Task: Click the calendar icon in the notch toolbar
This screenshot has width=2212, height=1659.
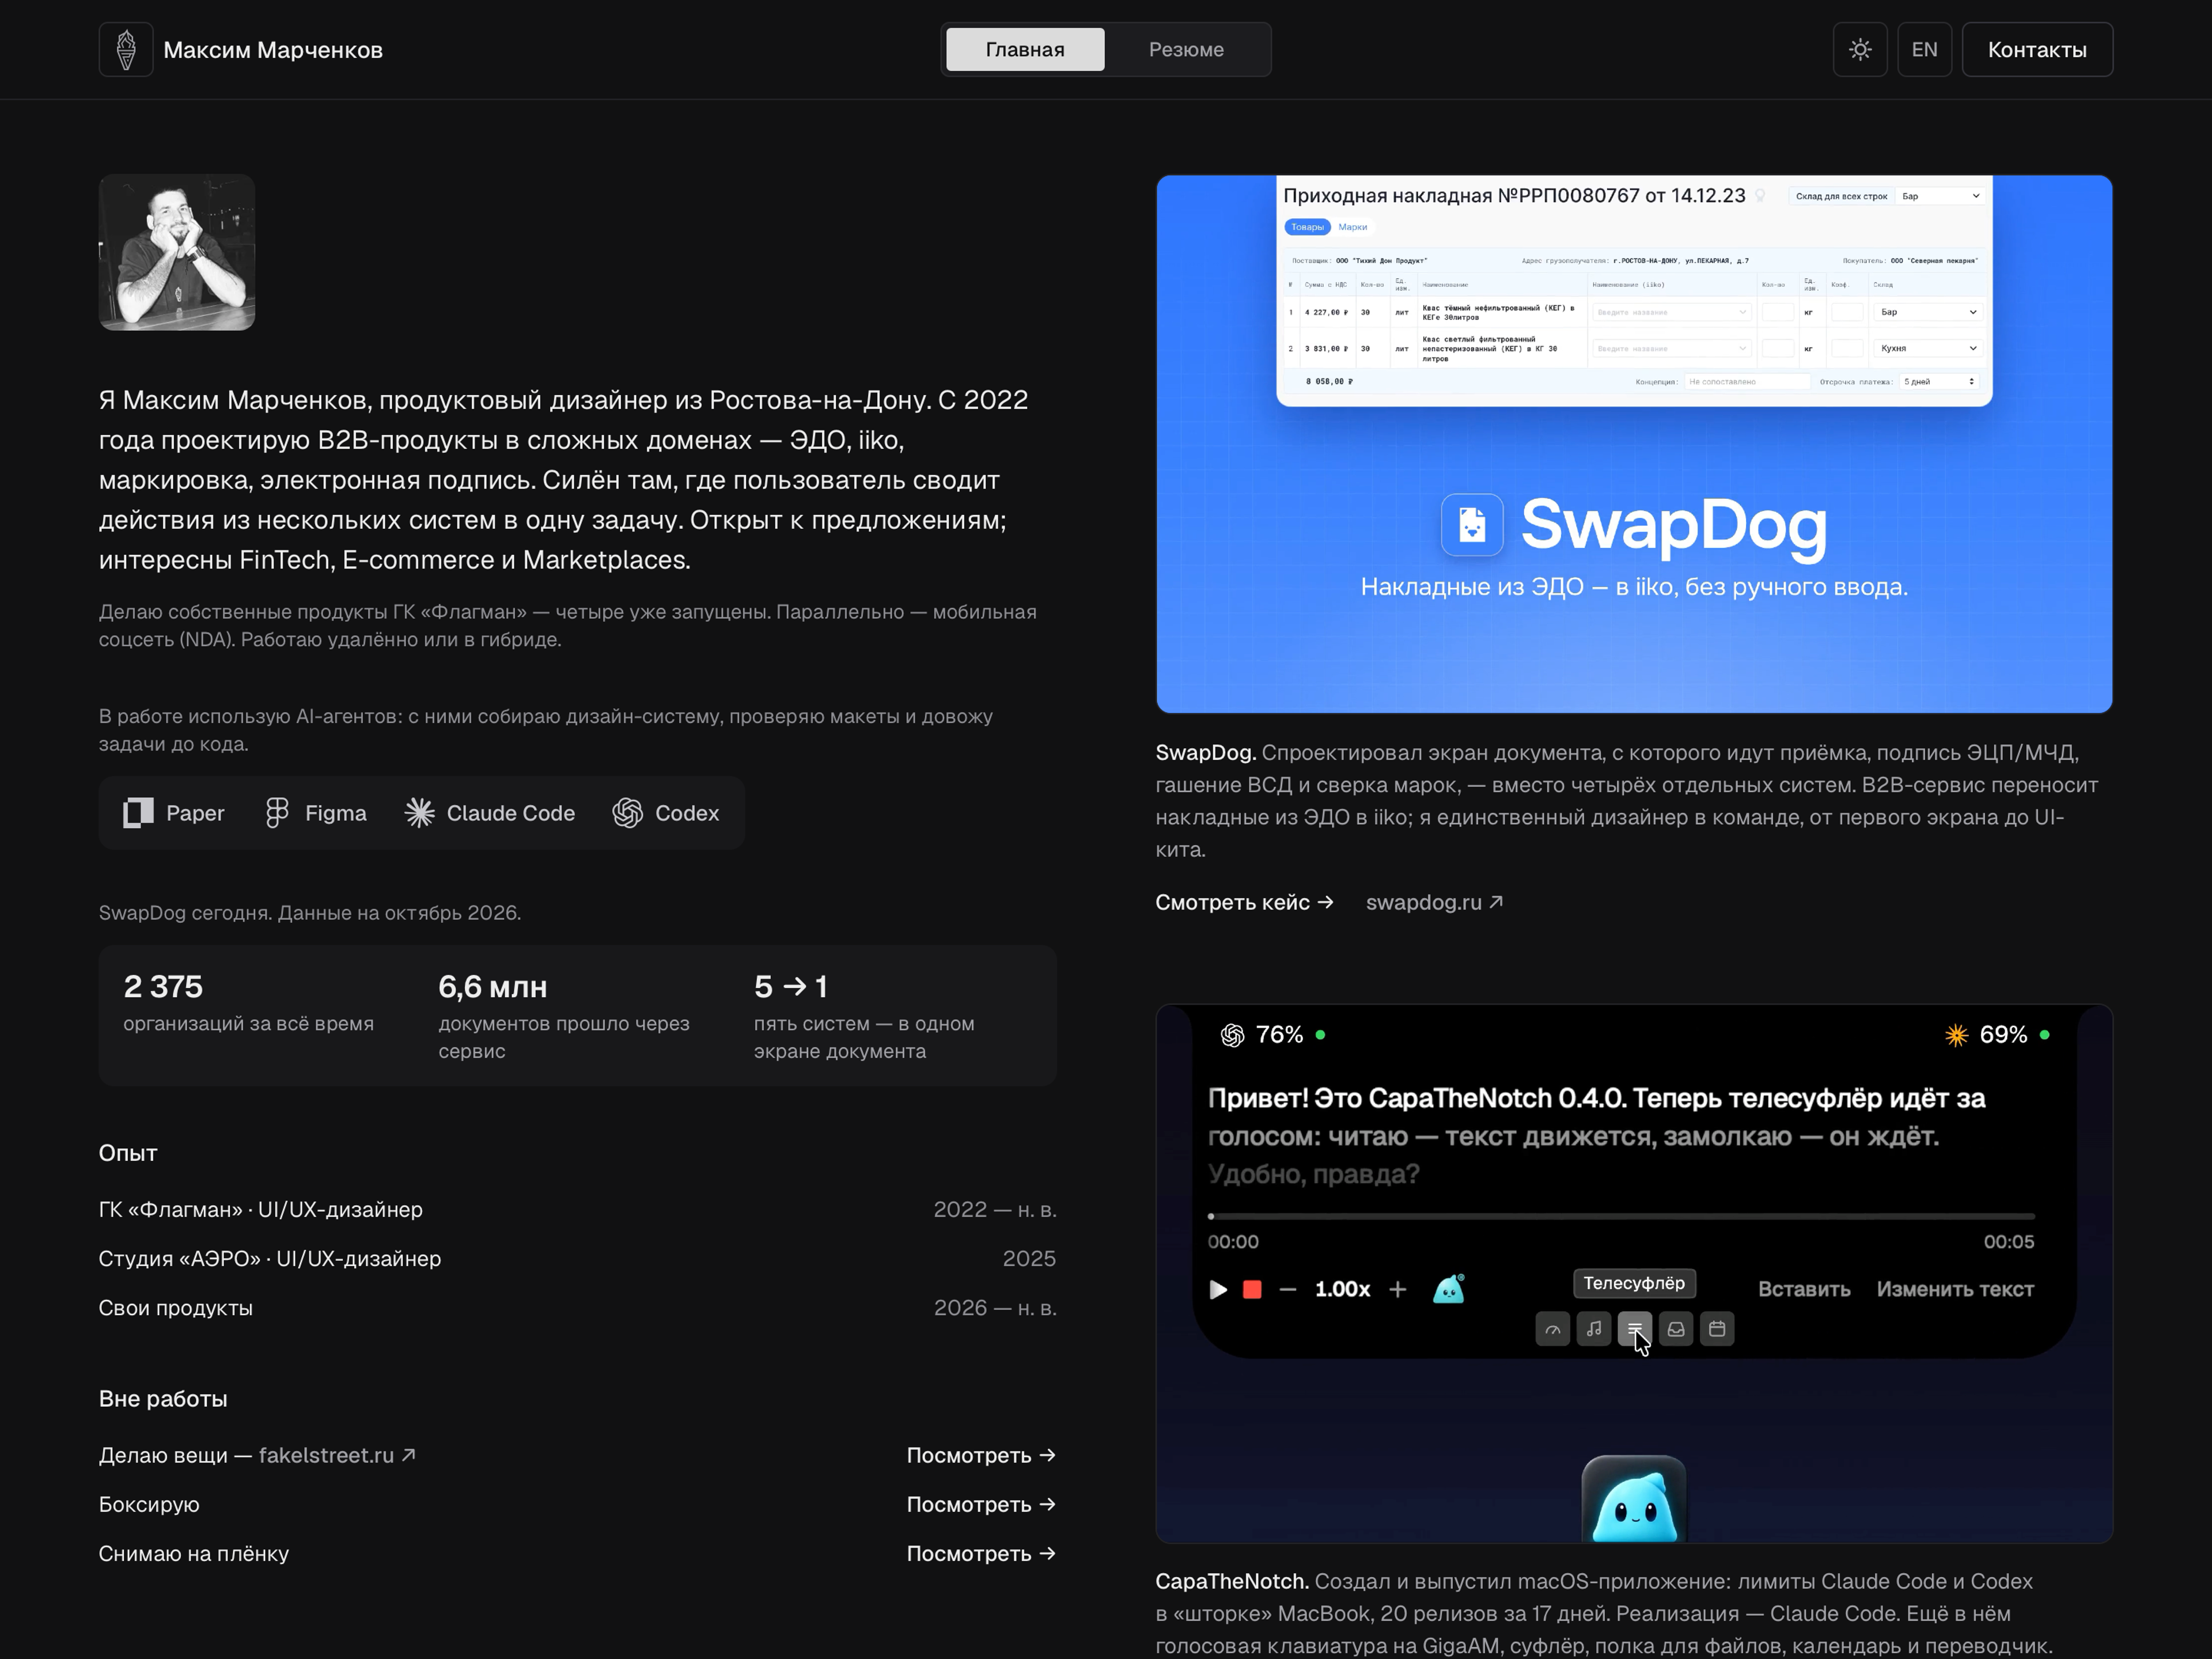Action: (1717, 1329)
